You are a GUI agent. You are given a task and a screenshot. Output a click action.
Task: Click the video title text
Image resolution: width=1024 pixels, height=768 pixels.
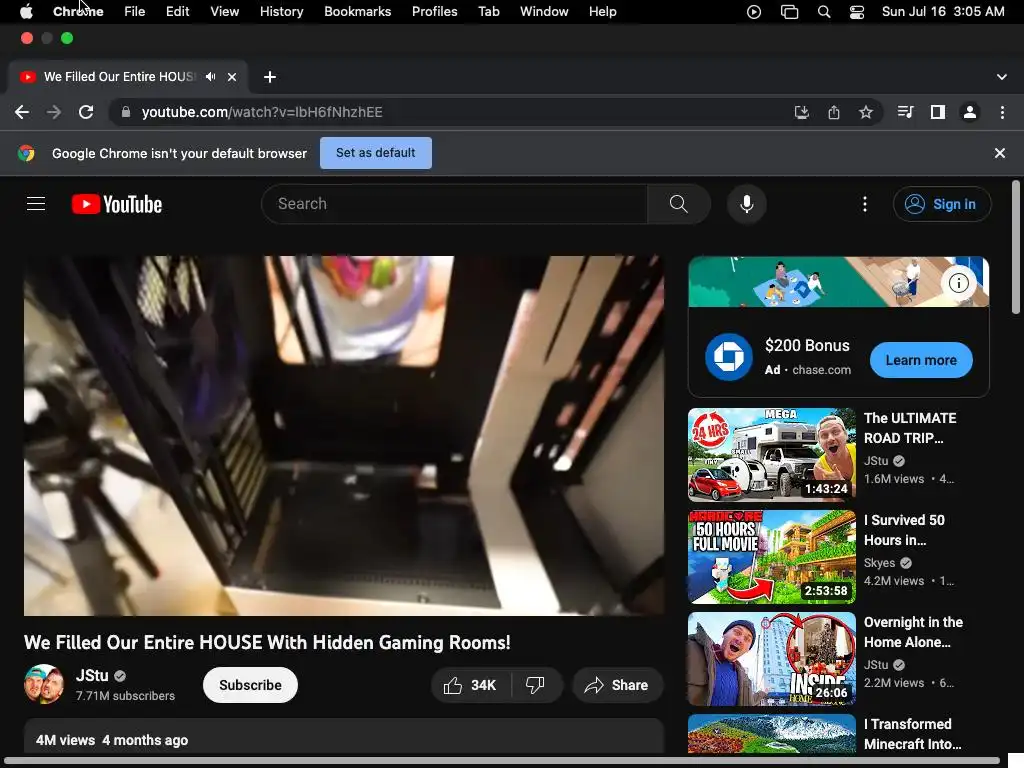(x=267, y=643)
